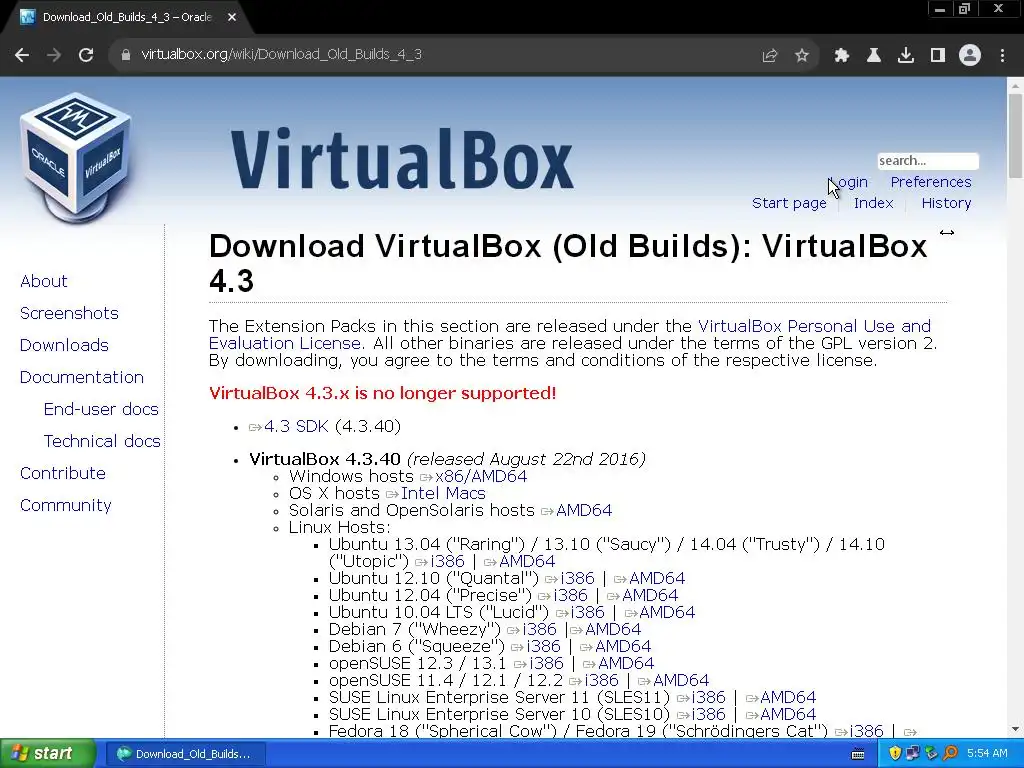Open Screenshots in the sidebar

[x=69, y=313]
